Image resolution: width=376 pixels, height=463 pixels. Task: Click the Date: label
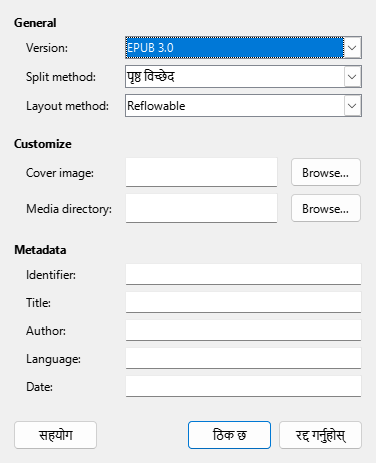(39, 387)
